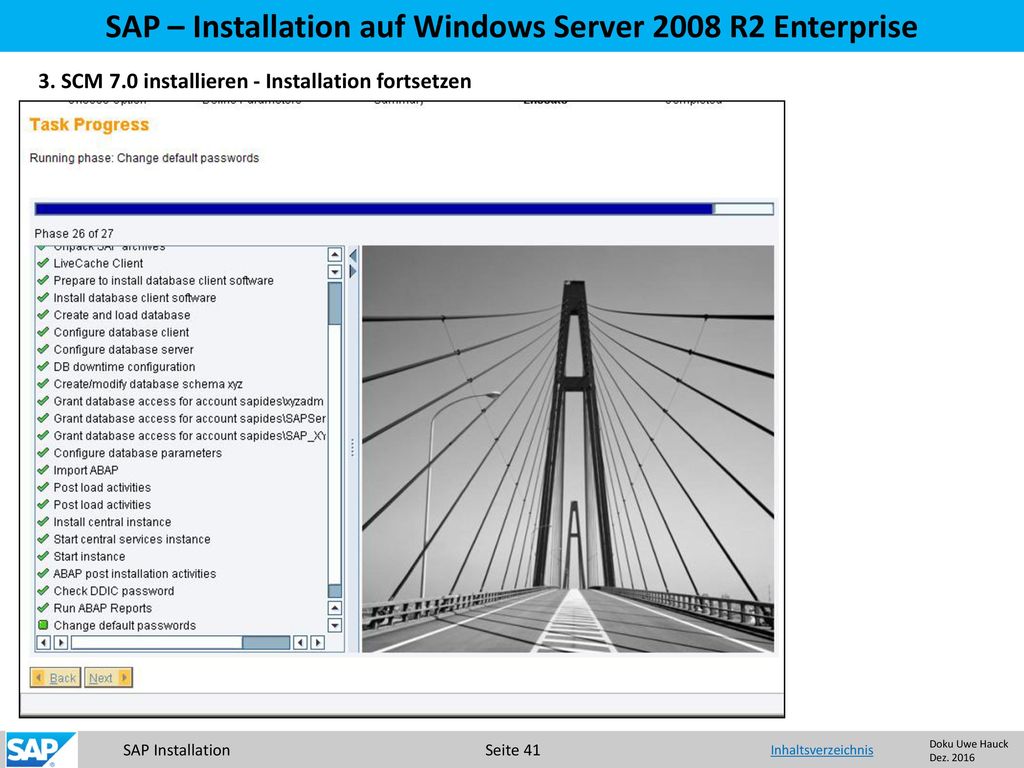This screenshot has width=1024, height=768.
Task: Click checkmark icon beside Run ABAP Reports
Action: (43, 607)
